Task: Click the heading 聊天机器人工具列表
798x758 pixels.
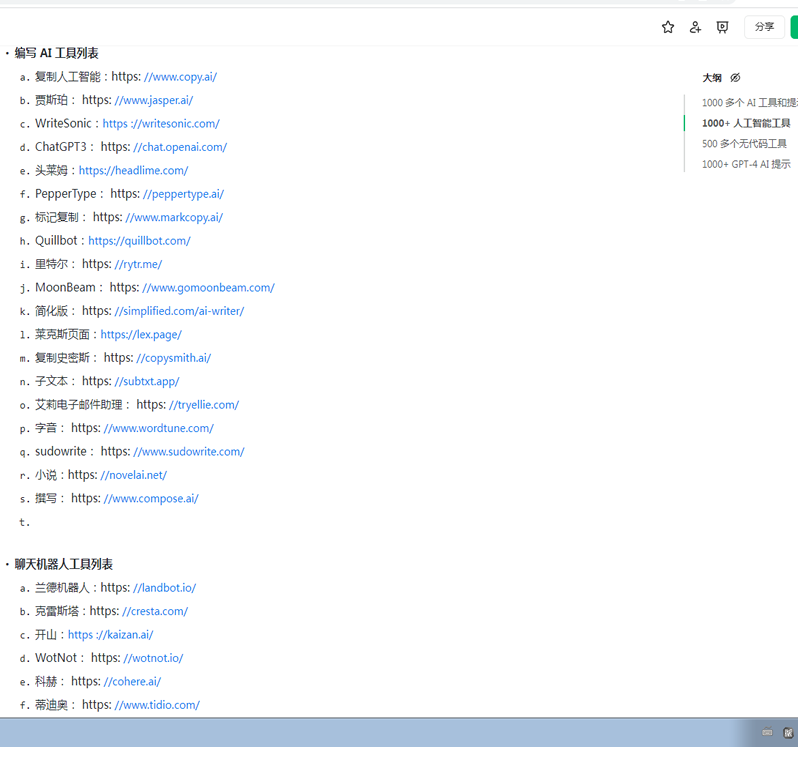Action: coord(64,564)
